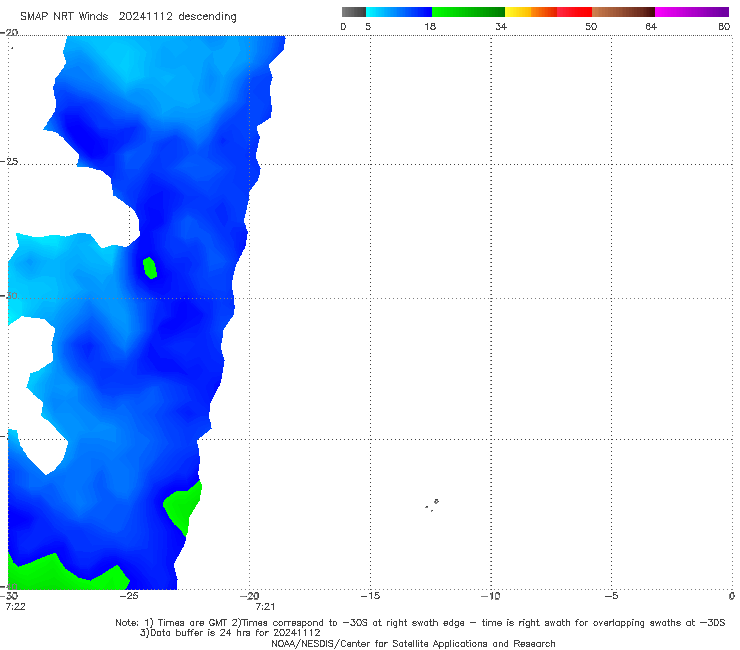This screenshot has height=650, width=740.
Task: Click the small green wind patch near latitude -29
Action: coord(150,268)
